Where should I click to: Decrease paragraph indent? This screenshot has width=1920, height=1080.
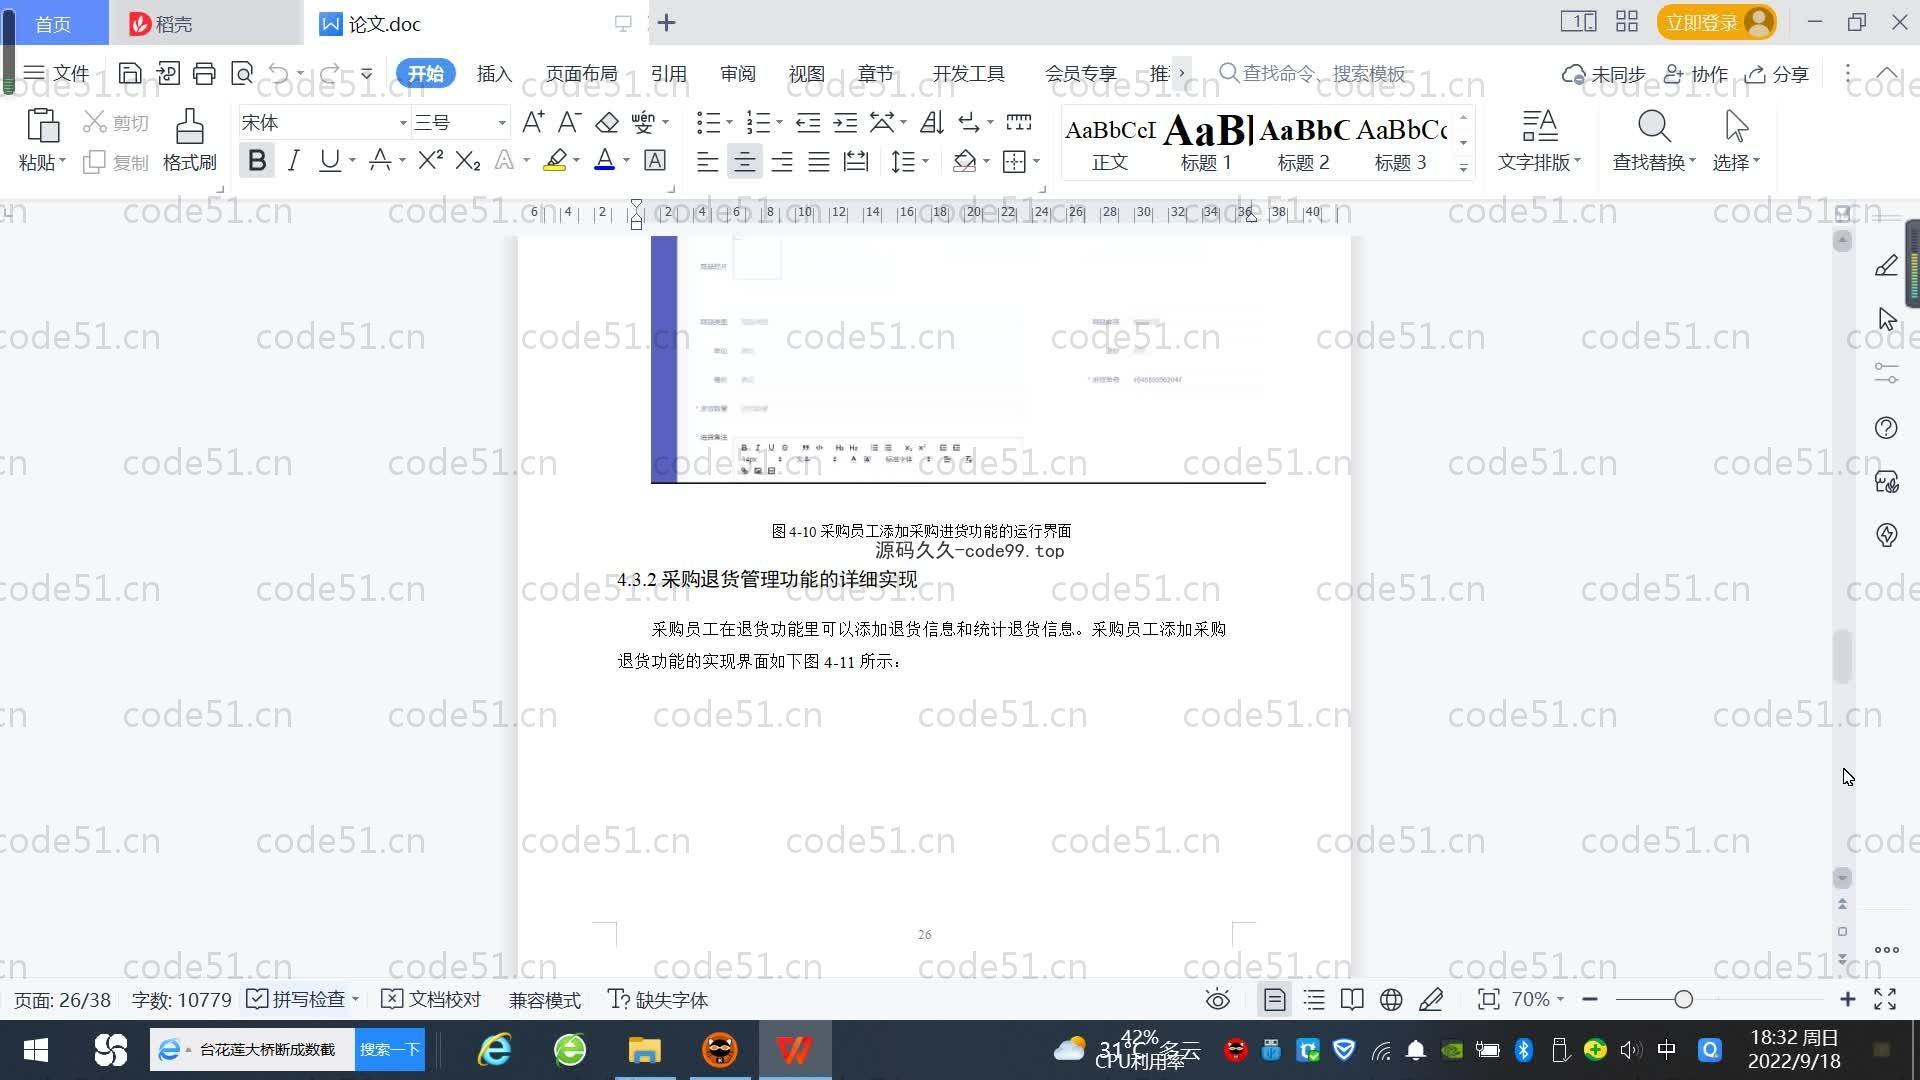pyautogui.click(x=808, y=122)
